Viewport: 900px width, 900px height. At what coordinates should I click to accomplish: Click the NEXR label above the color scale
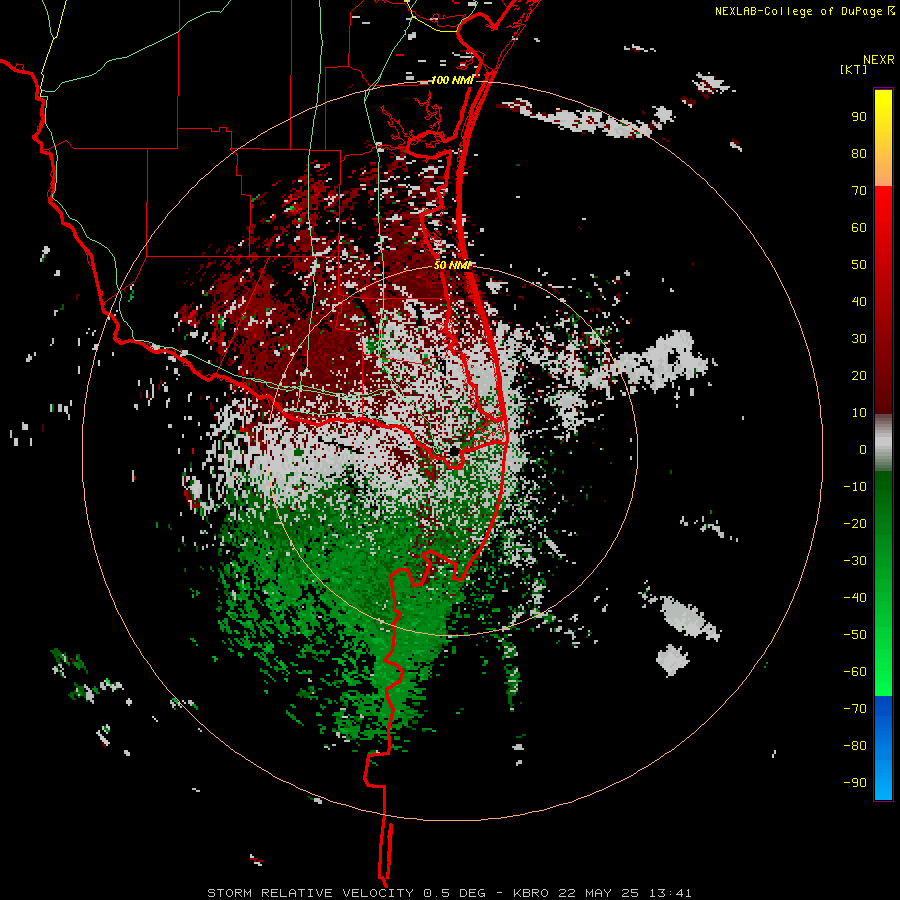879,60
